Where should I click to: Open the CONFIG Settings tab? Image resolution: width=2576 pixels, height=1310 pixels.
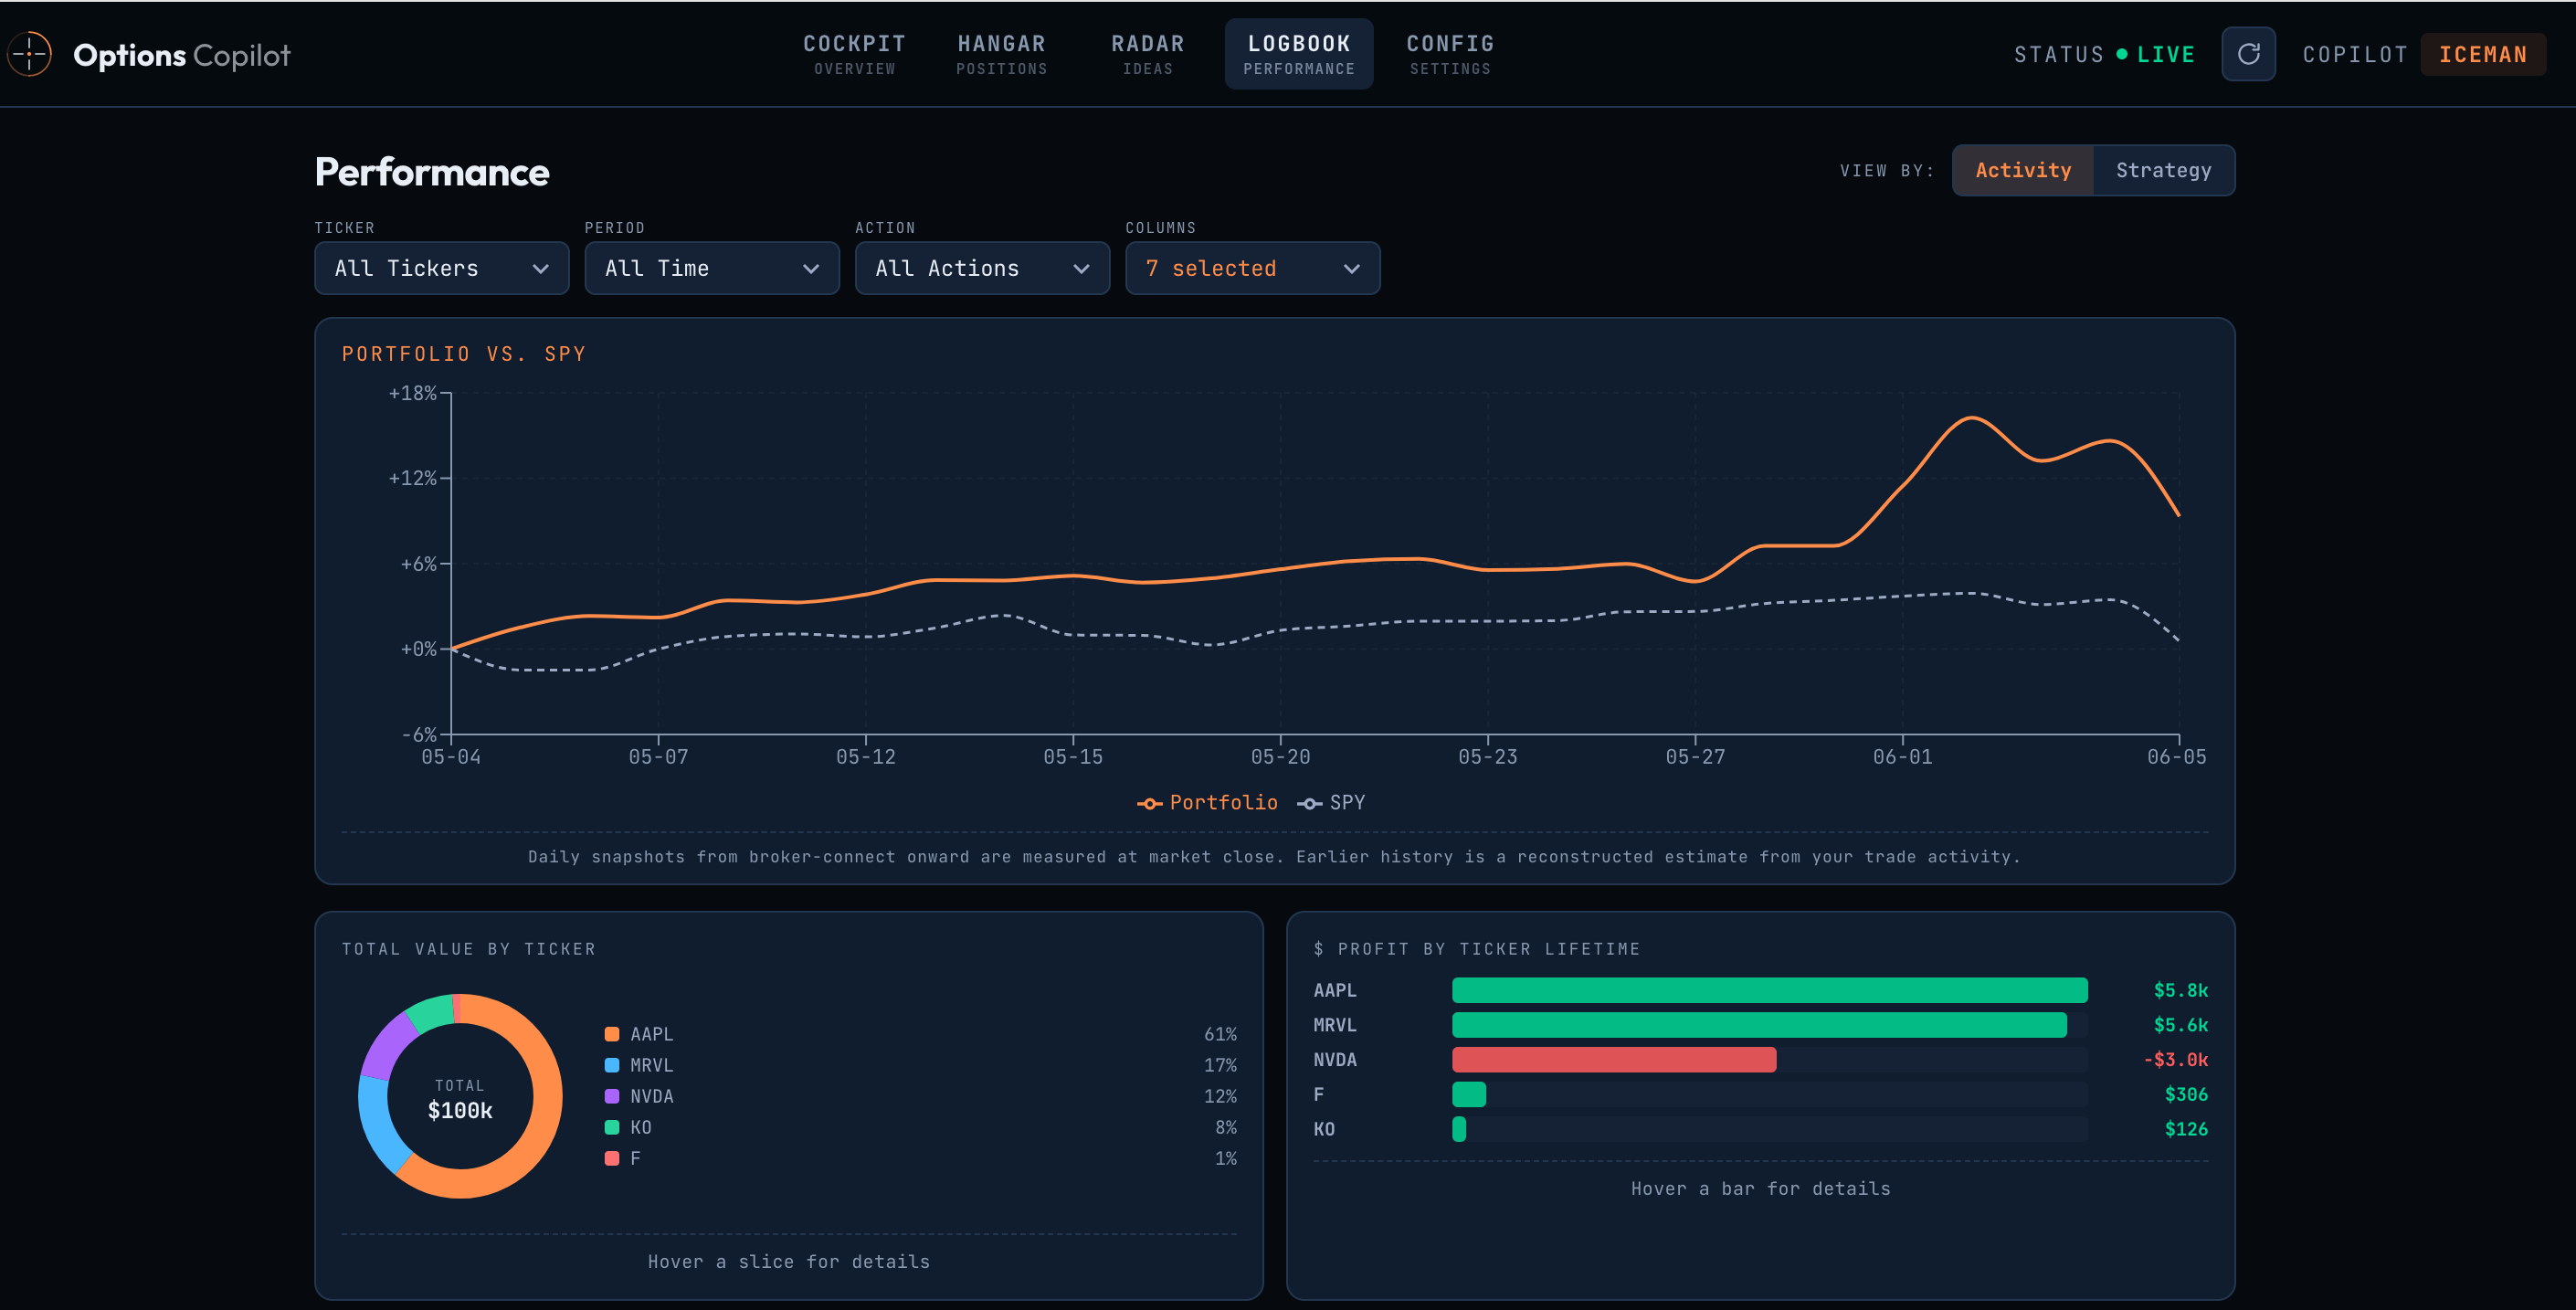coord(1450,54)
